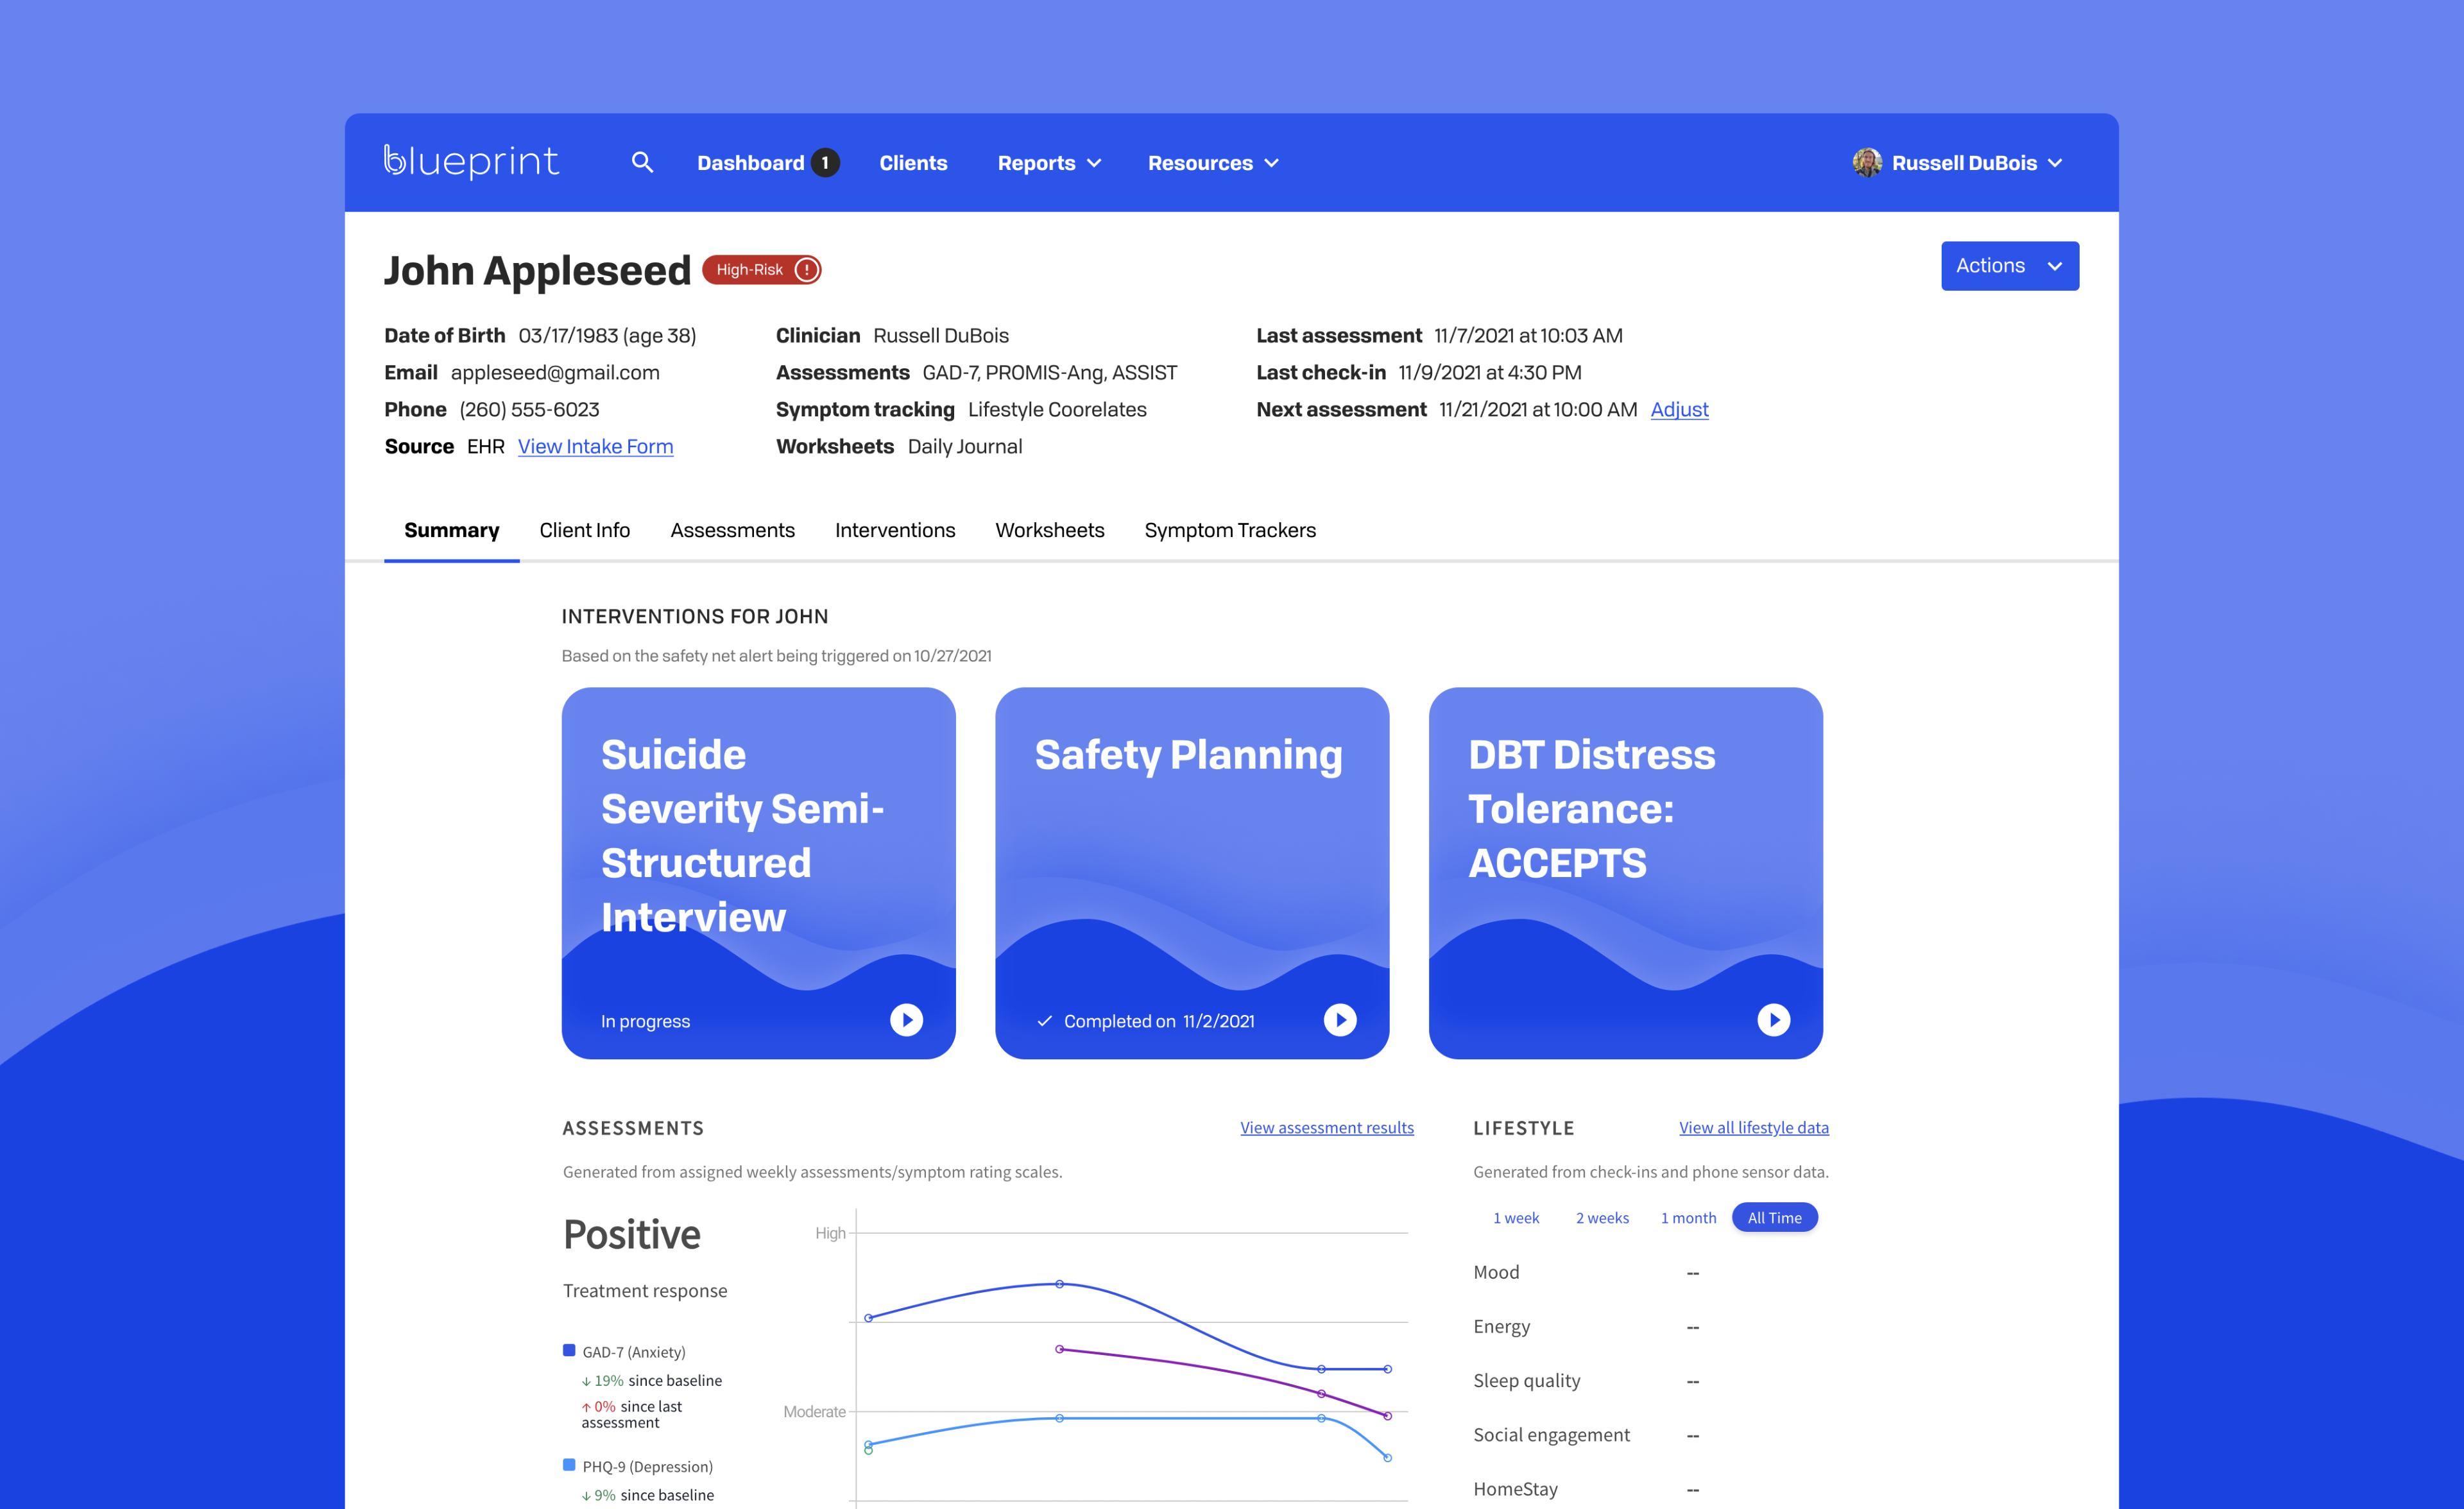The width and height of the screenshot is (2464, 1509).
Task: Select the 1 week lifestyle range
Action: click(1515, 1217)
